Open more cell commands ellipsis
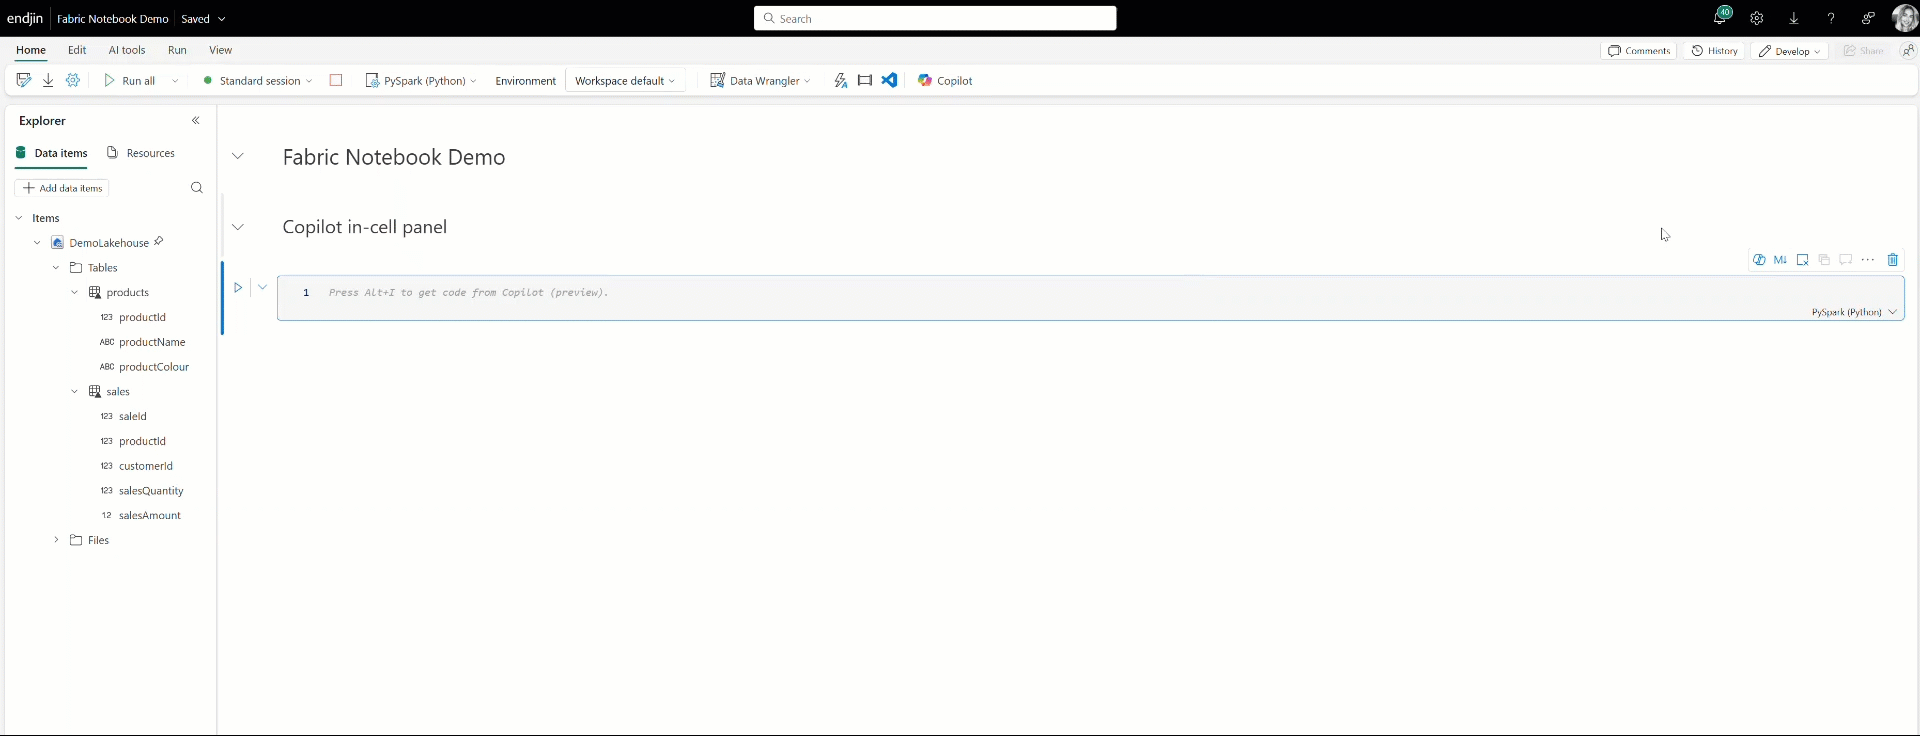The width and height of the screenshot is (1920, 736). click(x=1868, y=260)
